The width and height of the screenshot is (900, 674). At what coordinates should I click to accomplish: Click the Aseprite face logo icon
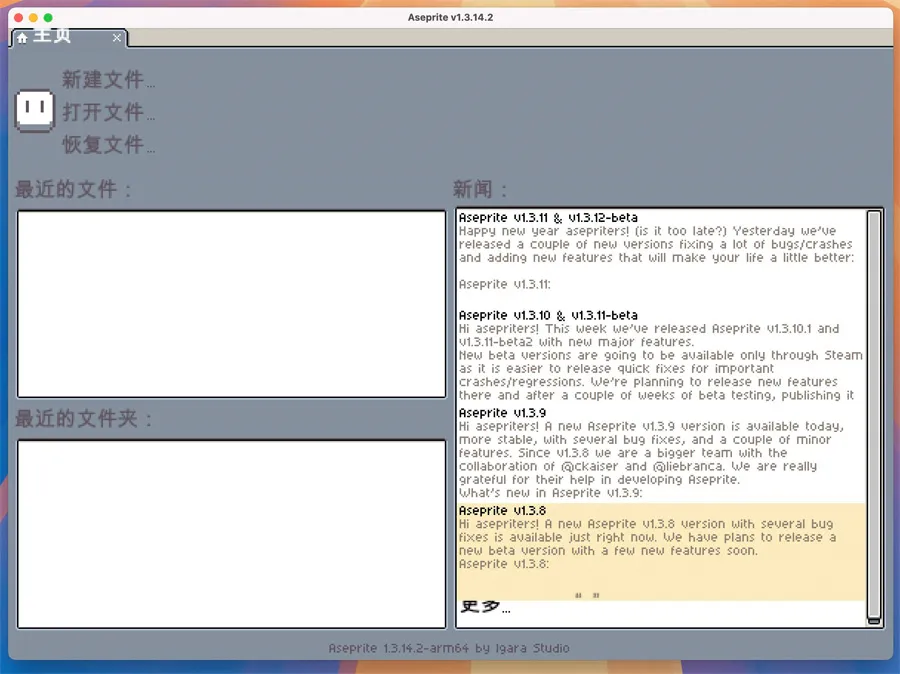(35, 110)
